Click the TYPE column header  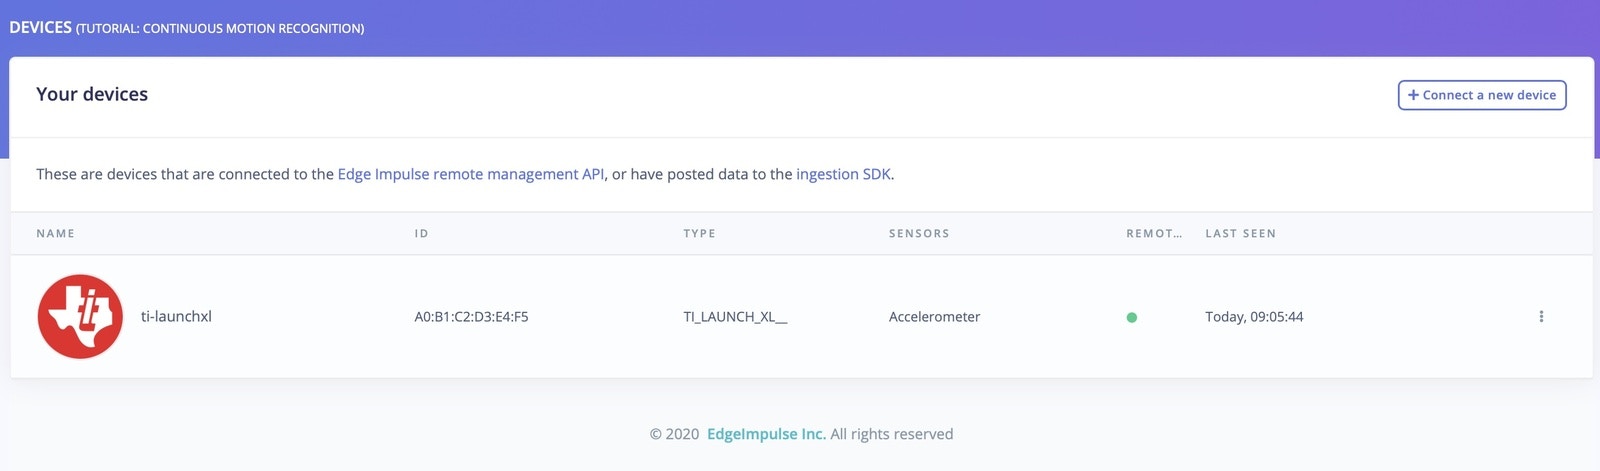699,233
